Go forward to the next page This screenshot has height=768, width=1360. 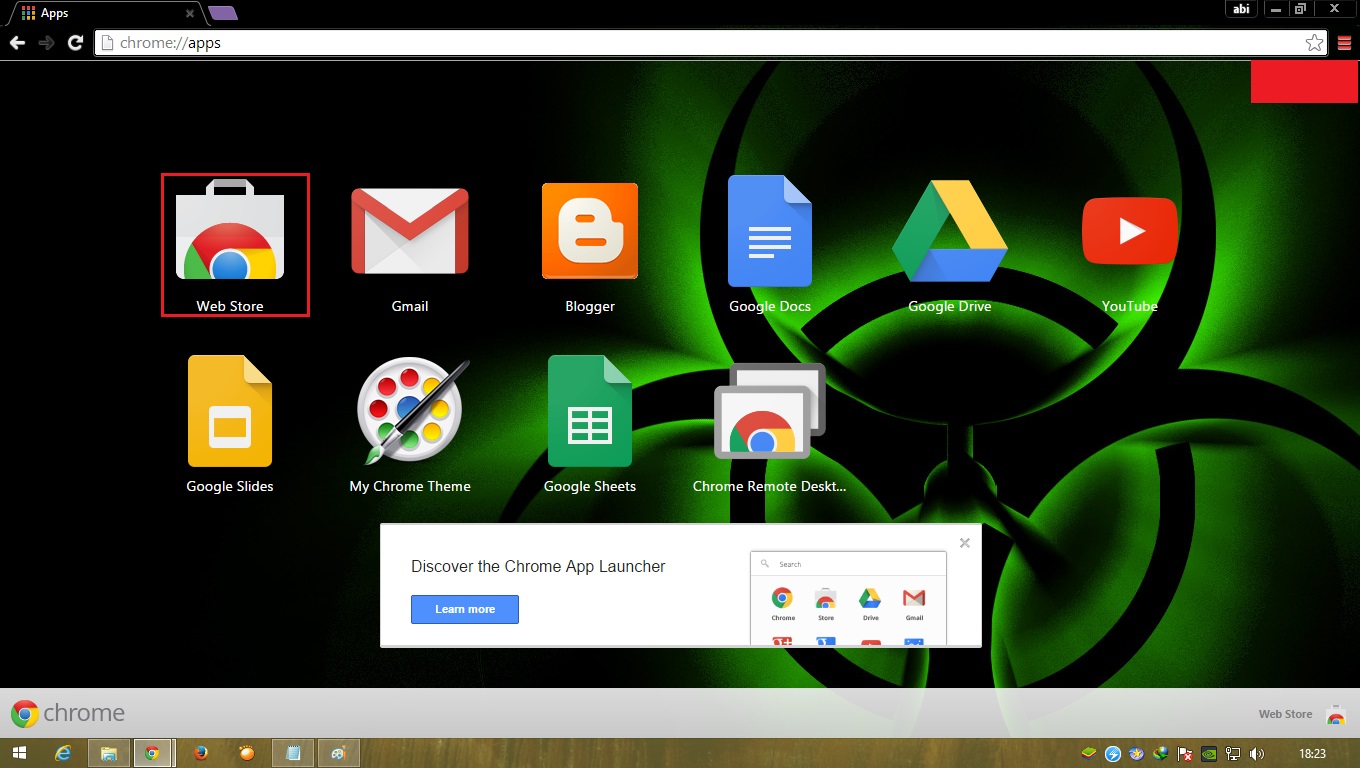tap(46, 43)
